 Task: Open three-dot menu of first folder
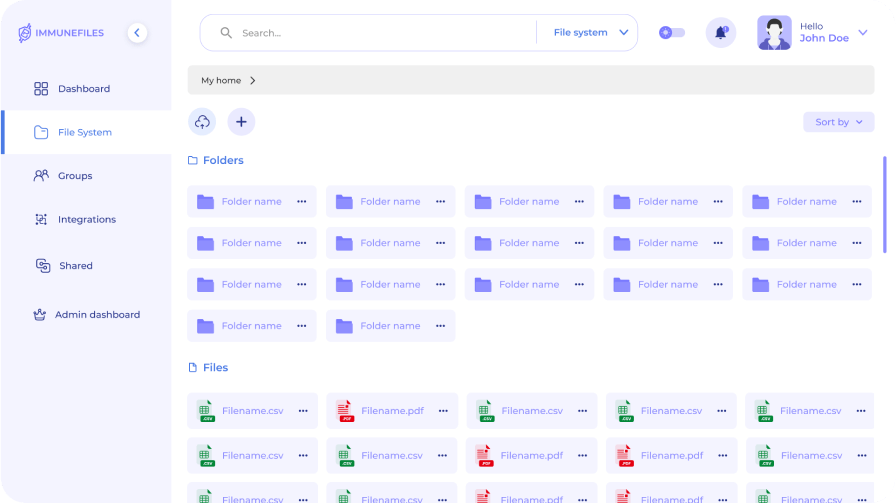click(301, 201)
